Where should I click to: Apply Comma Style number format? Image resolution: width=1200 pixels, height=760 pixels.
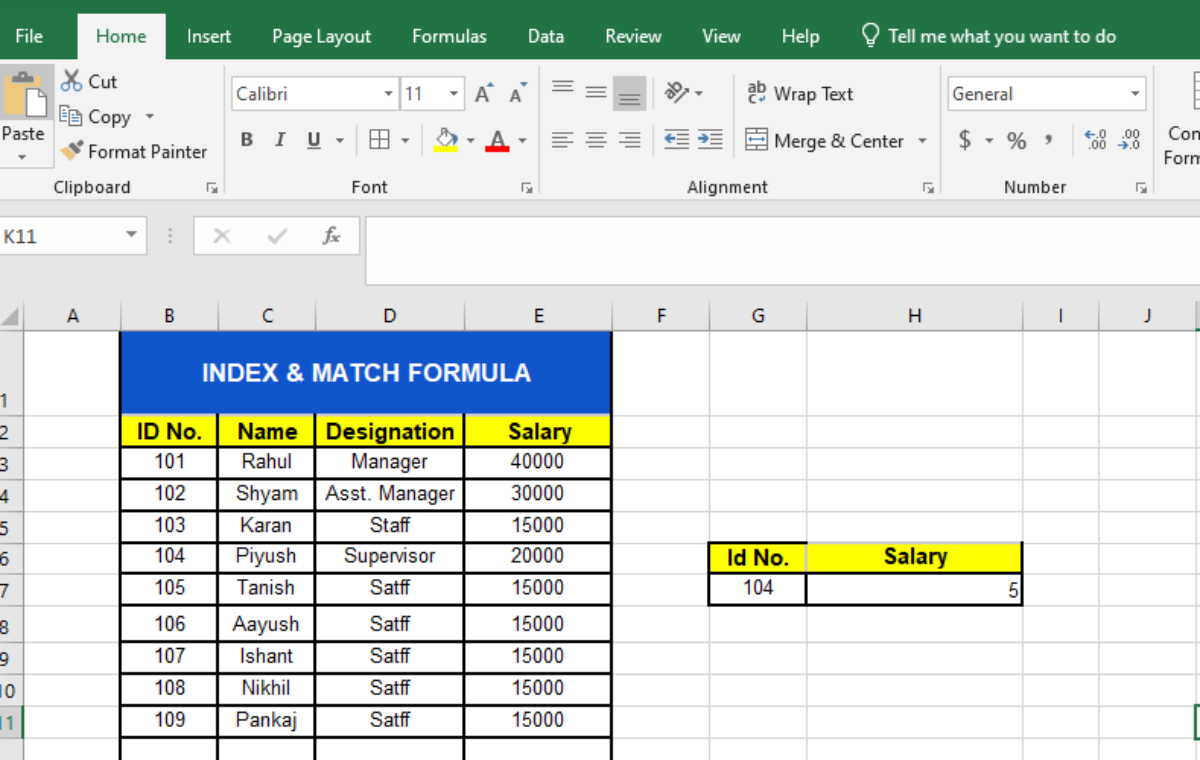click(1048, 140)
